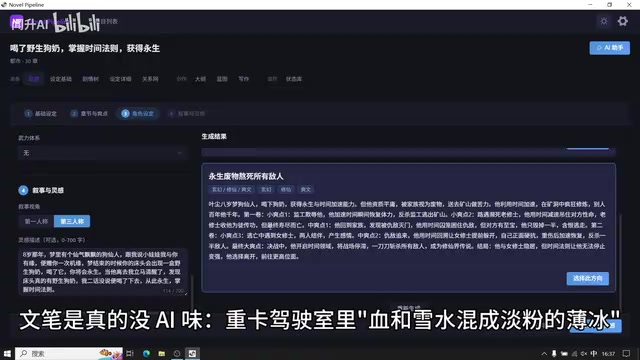
Task: Show hidden system tray icons
Action: point(544,354)
